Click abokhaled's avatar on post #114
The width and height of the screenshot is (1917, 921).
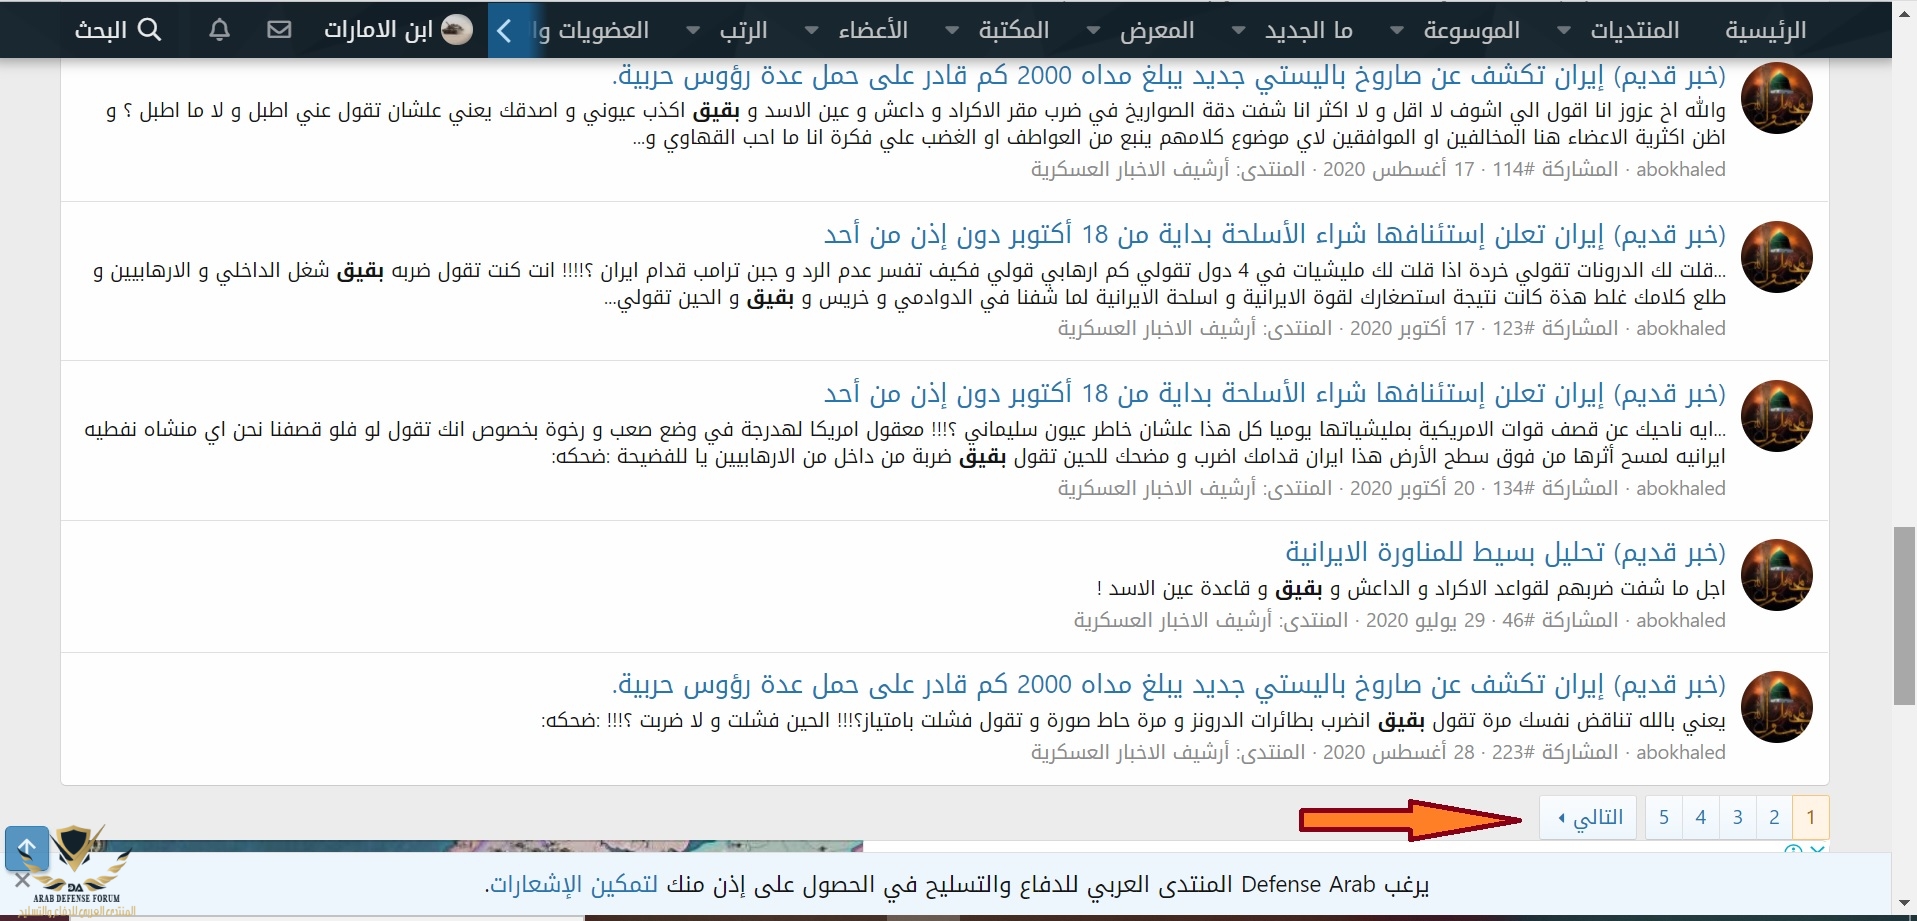[x=1776, y=98]
